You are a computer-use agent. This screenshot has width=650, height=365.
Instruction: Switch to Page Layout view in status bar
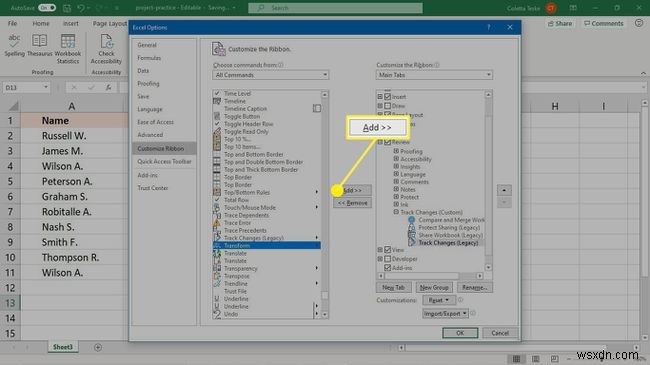tap(536, 359)
